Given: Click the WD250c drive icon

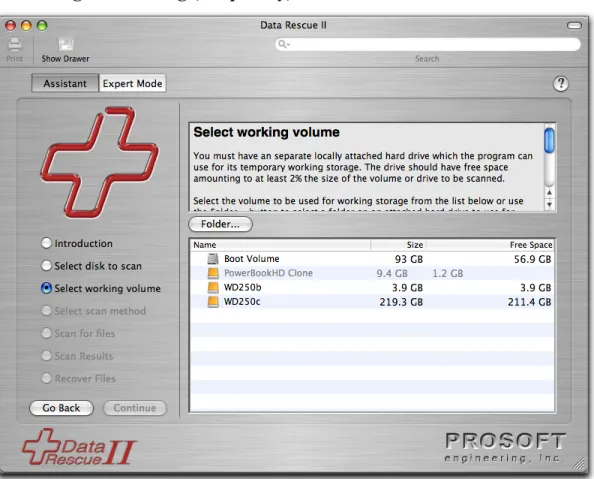Looking at the screenshot, I should (213, 302).
